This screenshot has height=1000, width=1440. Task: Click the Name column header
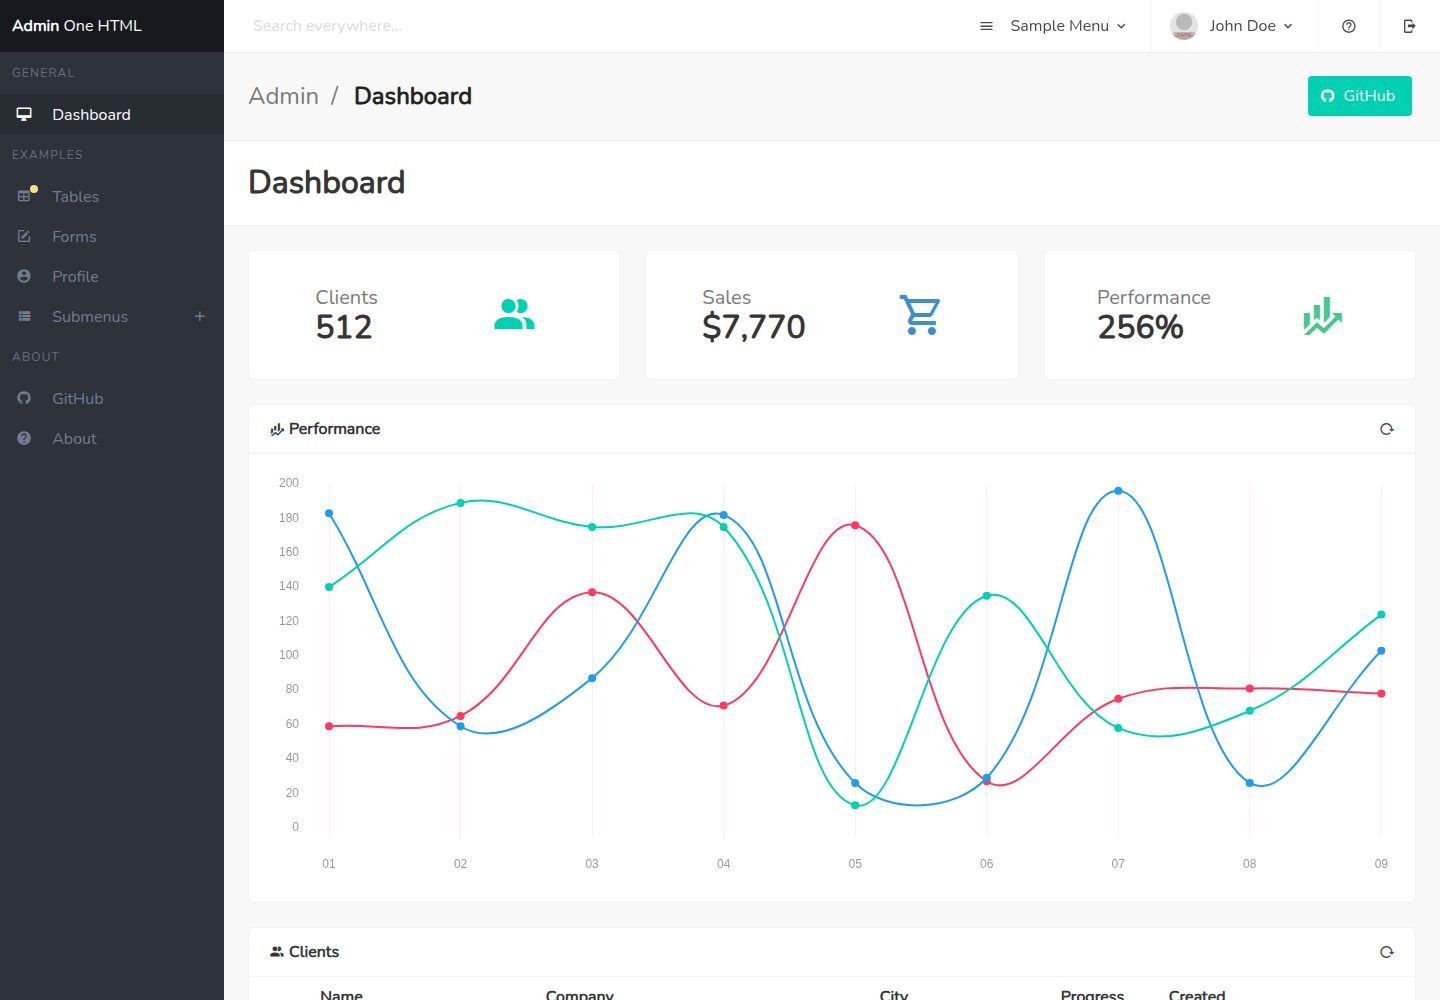coord(341,994)
